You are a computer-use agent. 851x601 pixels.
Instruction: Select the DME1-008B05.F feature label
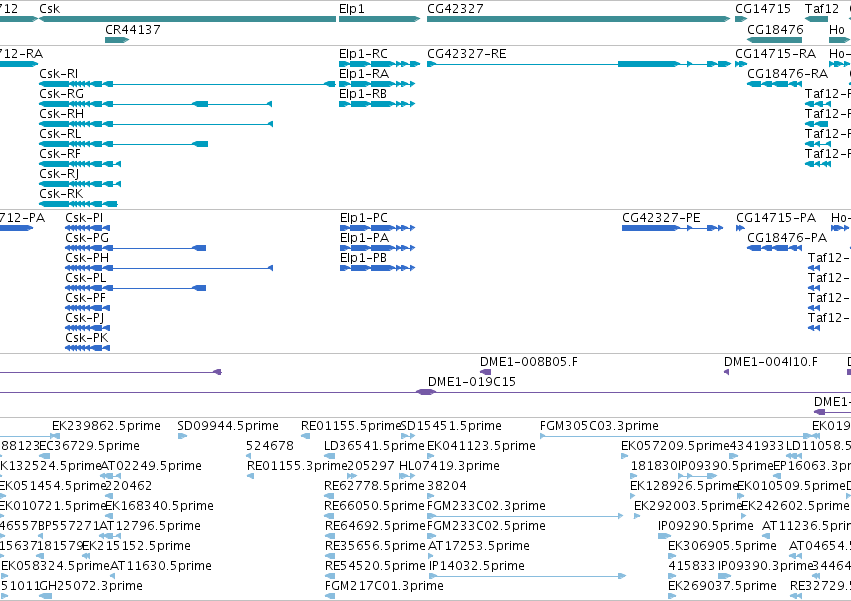529,362
